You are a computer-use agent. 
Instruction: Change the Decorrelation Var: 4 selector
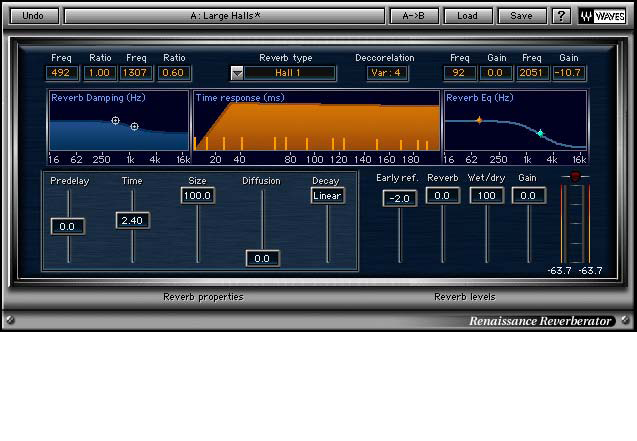pos(384,73)
